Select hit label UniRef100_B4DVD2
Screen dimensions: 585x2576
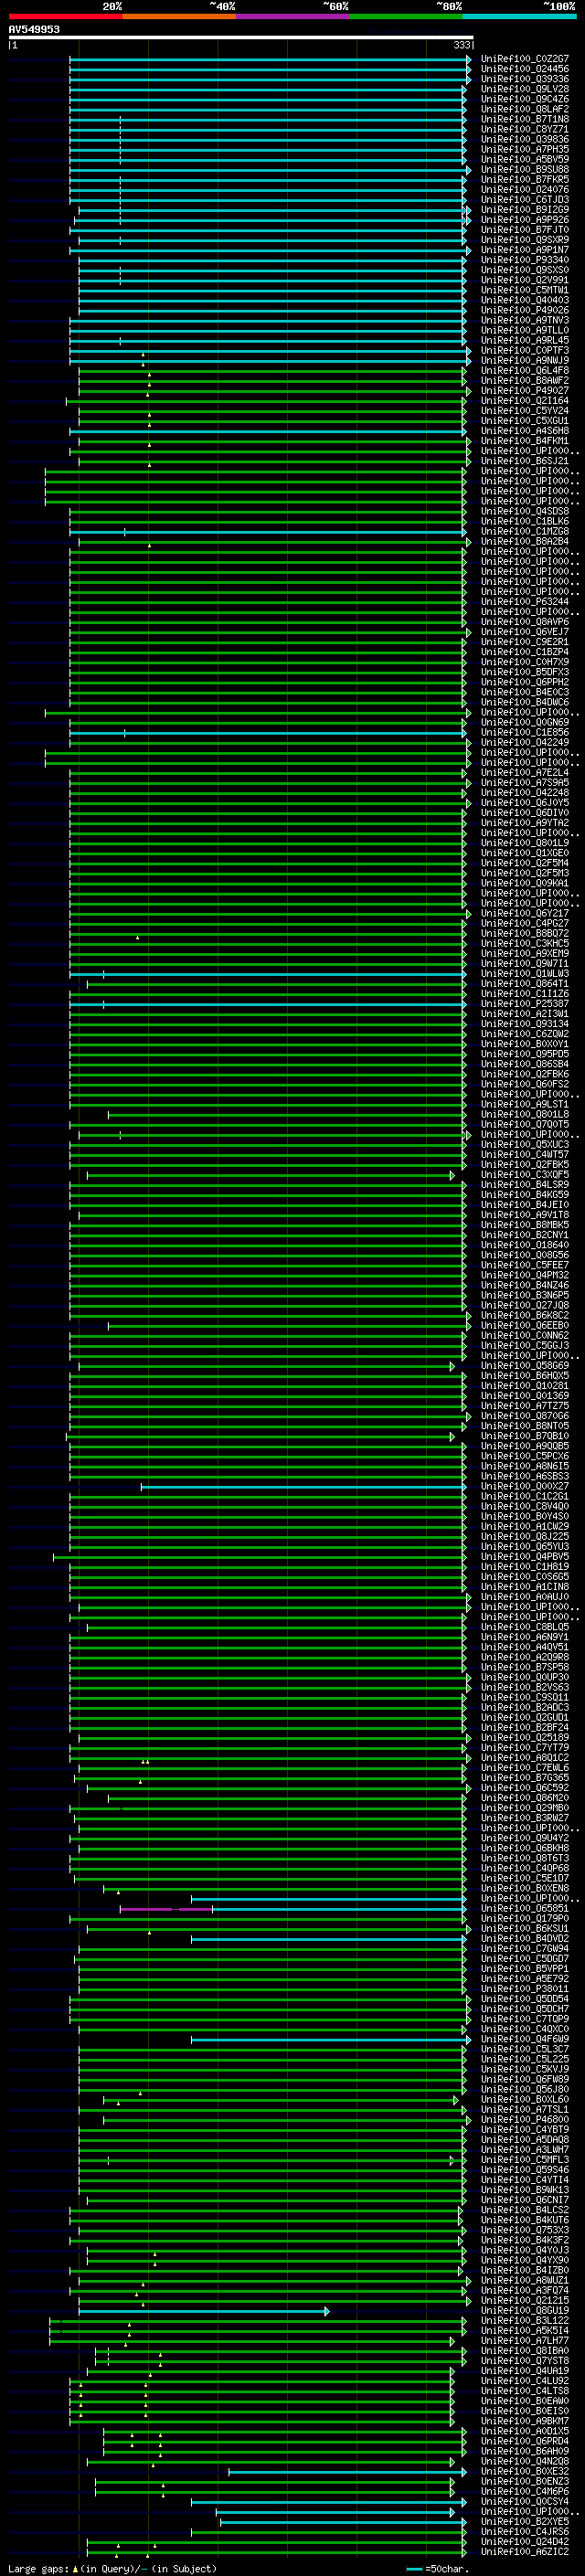click(524, 1938)
